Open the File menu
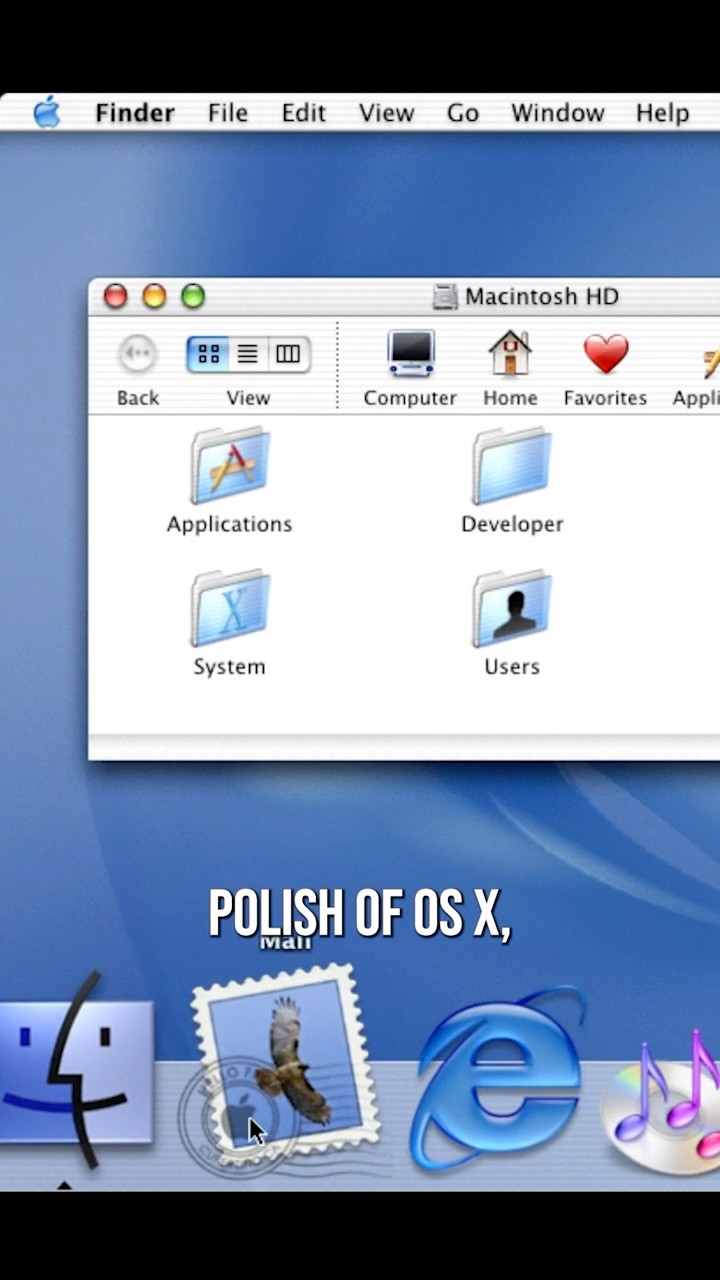This screenshot has width=720, height=1280. coord(228,113)
